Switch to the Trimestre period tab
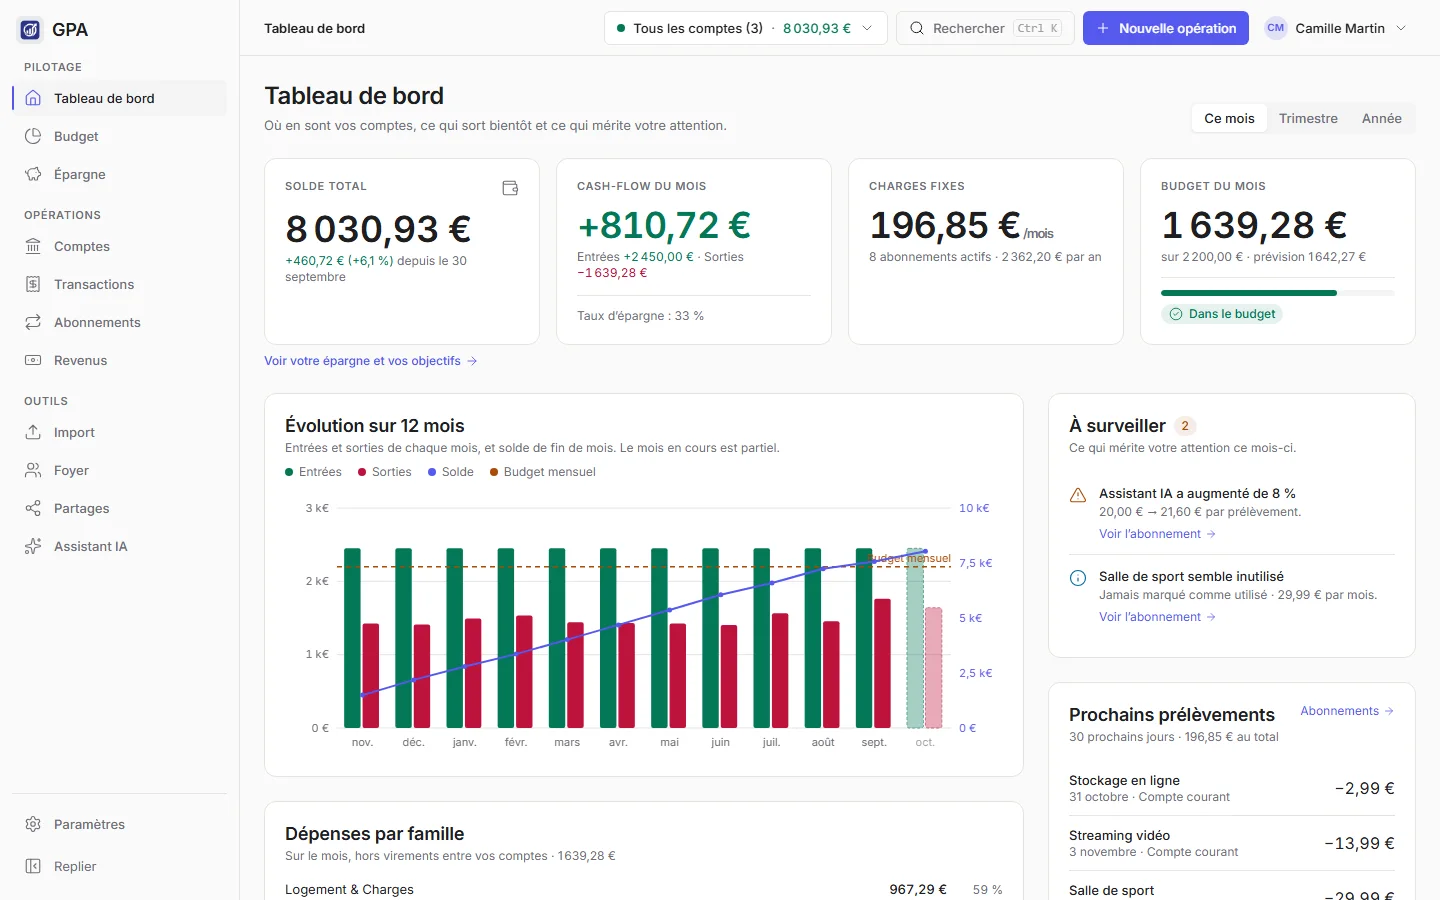The height and width of the screenshot is (900, 1440). (x=1308, y=118)
